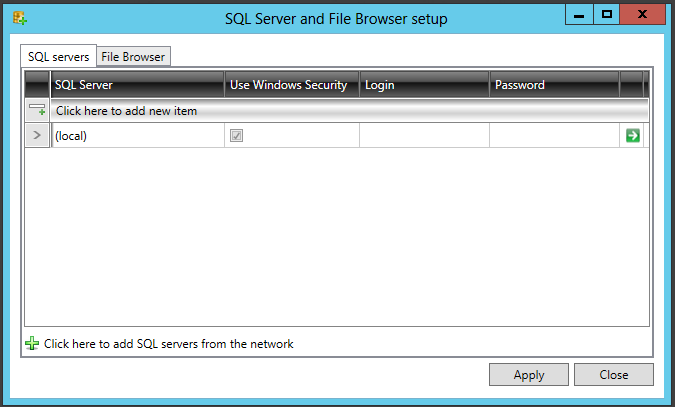This screenshot has height=409, width=675.
Task: Switch to the File Browser tab
Action: pyautogui.click(x=133, y=56)
